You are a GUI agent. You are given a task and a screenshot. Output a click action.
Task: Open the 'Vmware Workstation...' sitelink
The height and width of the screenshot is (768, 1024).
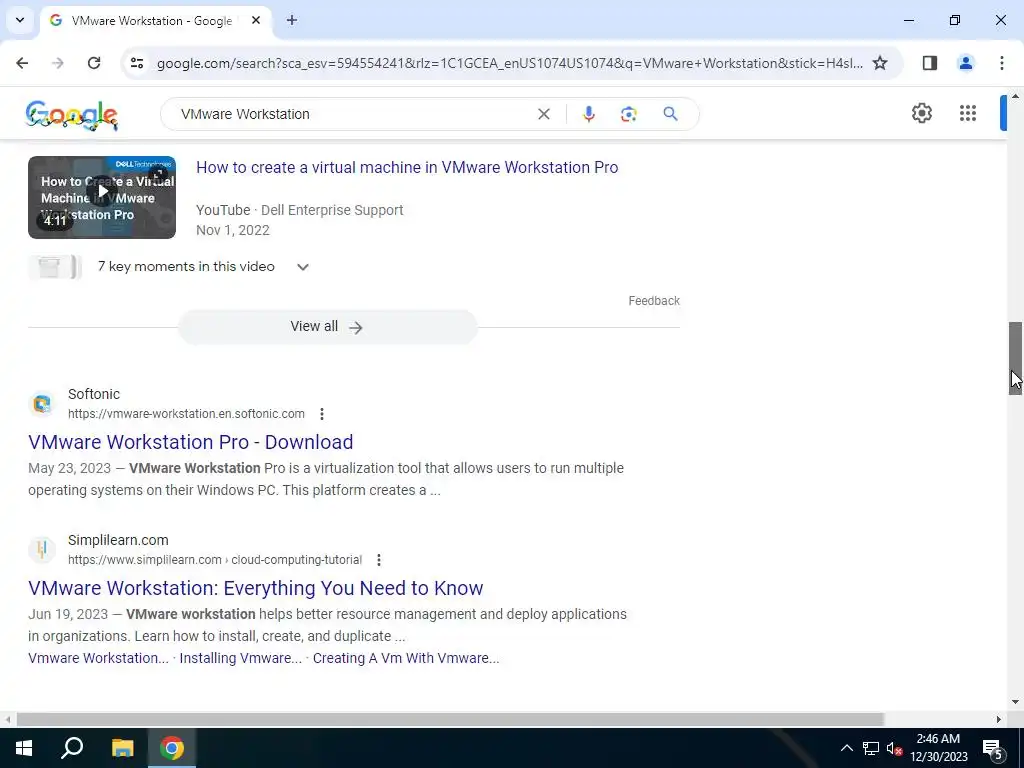(98, 658)
